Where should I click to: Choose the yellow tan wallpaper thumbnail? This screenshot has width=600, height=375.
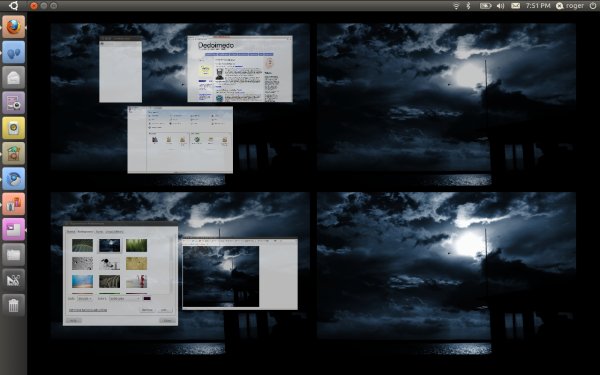(x=137, y=263)
